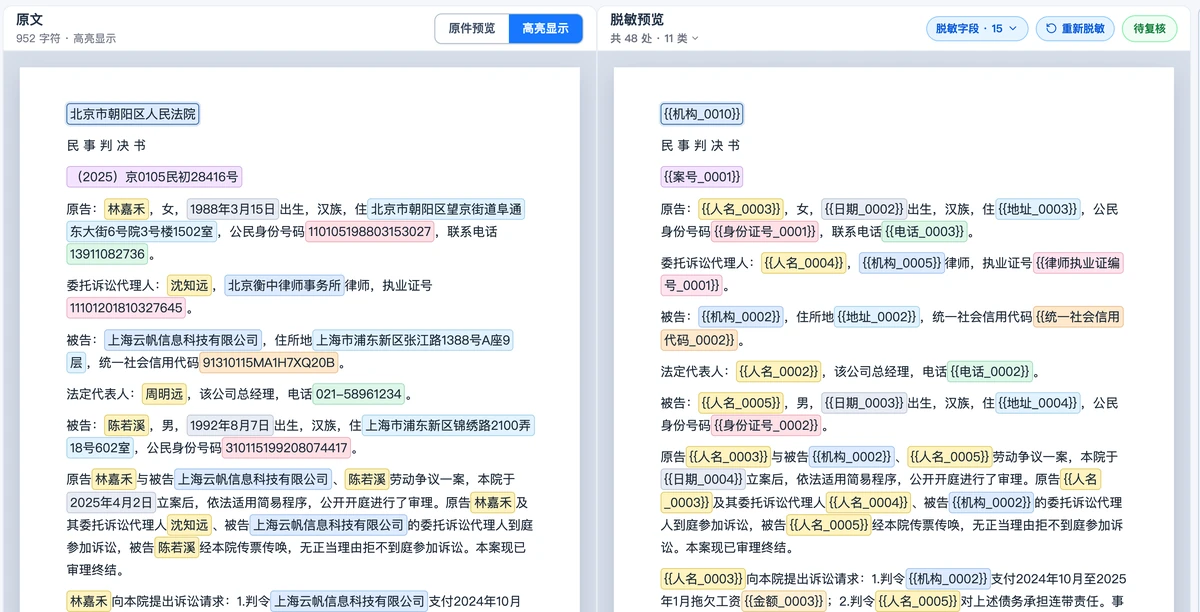
Task: Click the {{地址_0003}} placeholder
Action: tap(1038, 209)
